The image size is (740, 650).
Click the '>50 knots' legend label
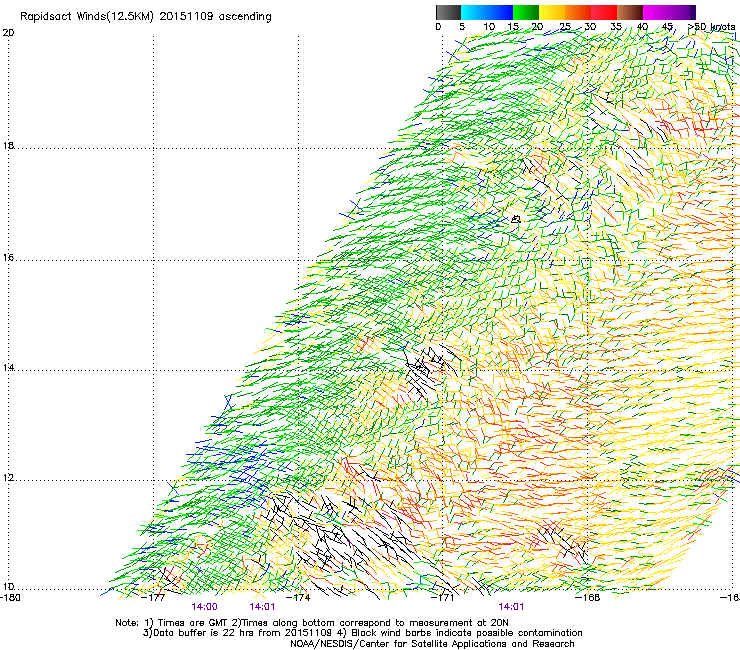tap(711, 27)
